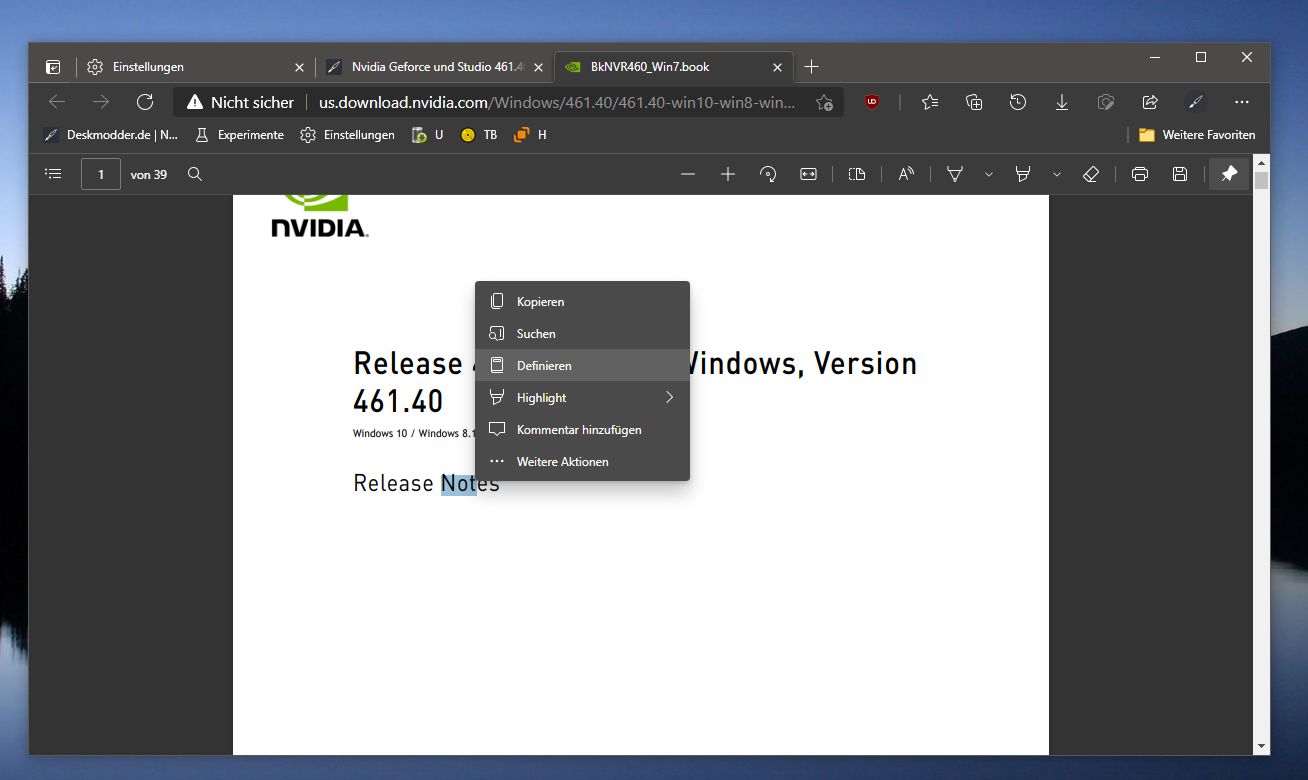
Task: Click the address bar URL
Action: [557, 102]
